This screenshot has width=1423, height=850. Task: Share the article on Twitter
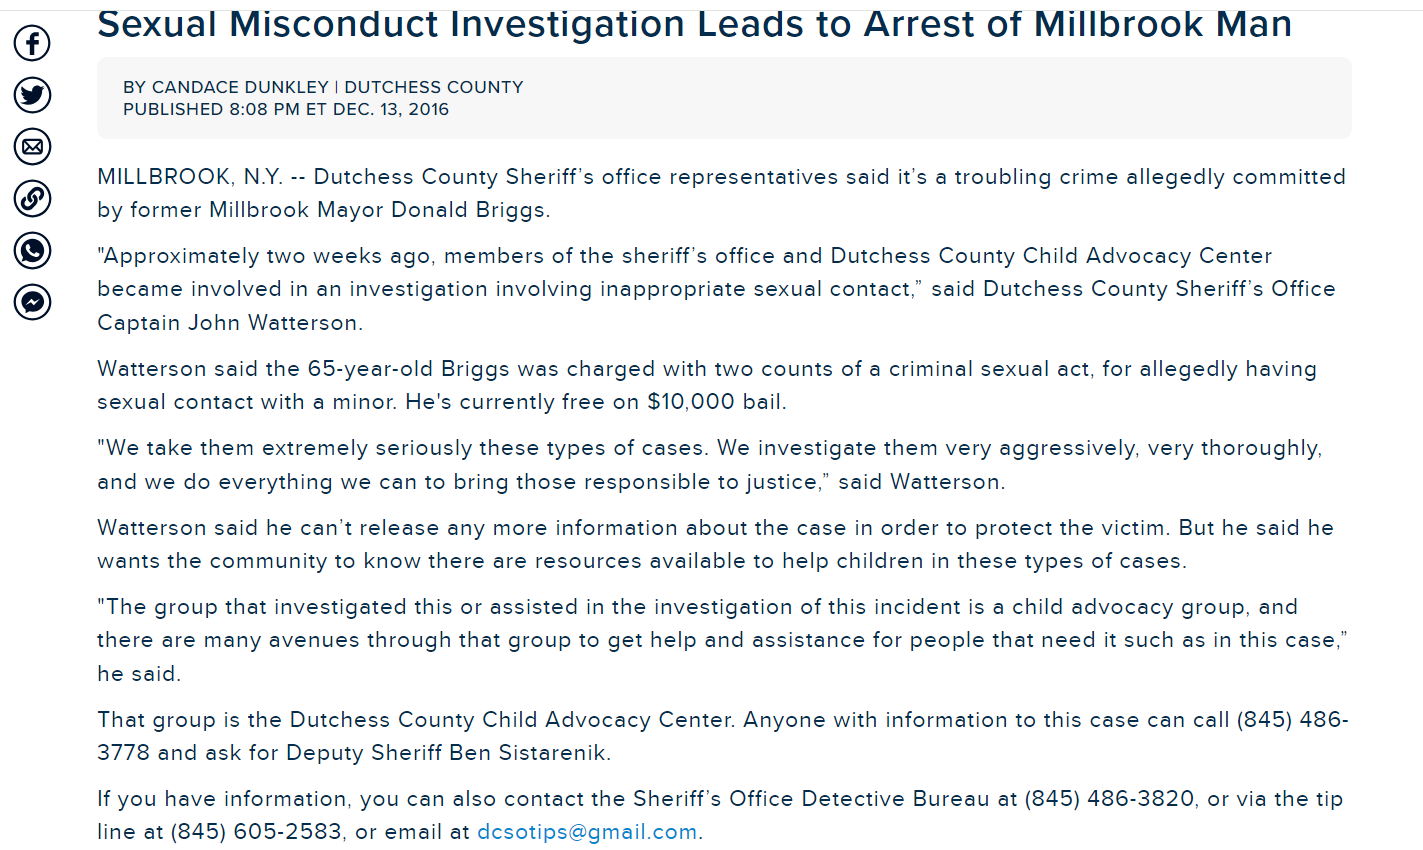(x=32, y=95)
